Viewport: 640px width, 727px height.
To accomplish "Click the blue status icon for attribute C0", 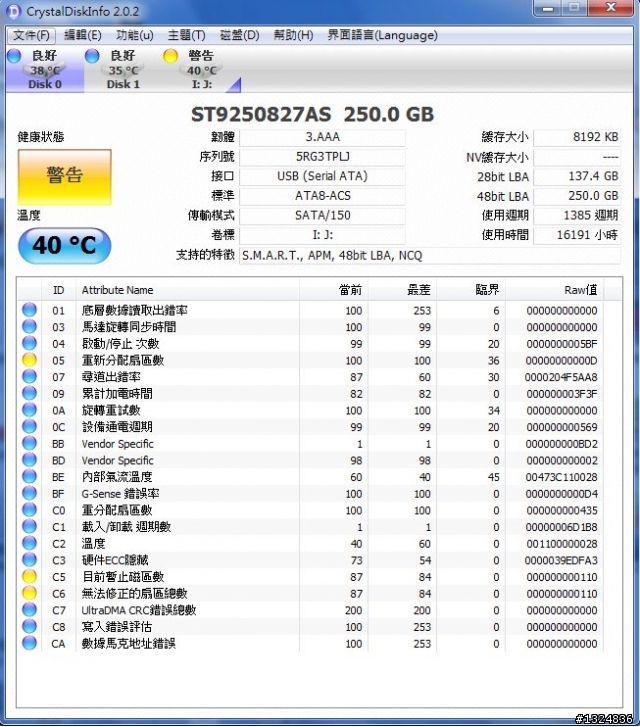I will click(x=29, y=510).
